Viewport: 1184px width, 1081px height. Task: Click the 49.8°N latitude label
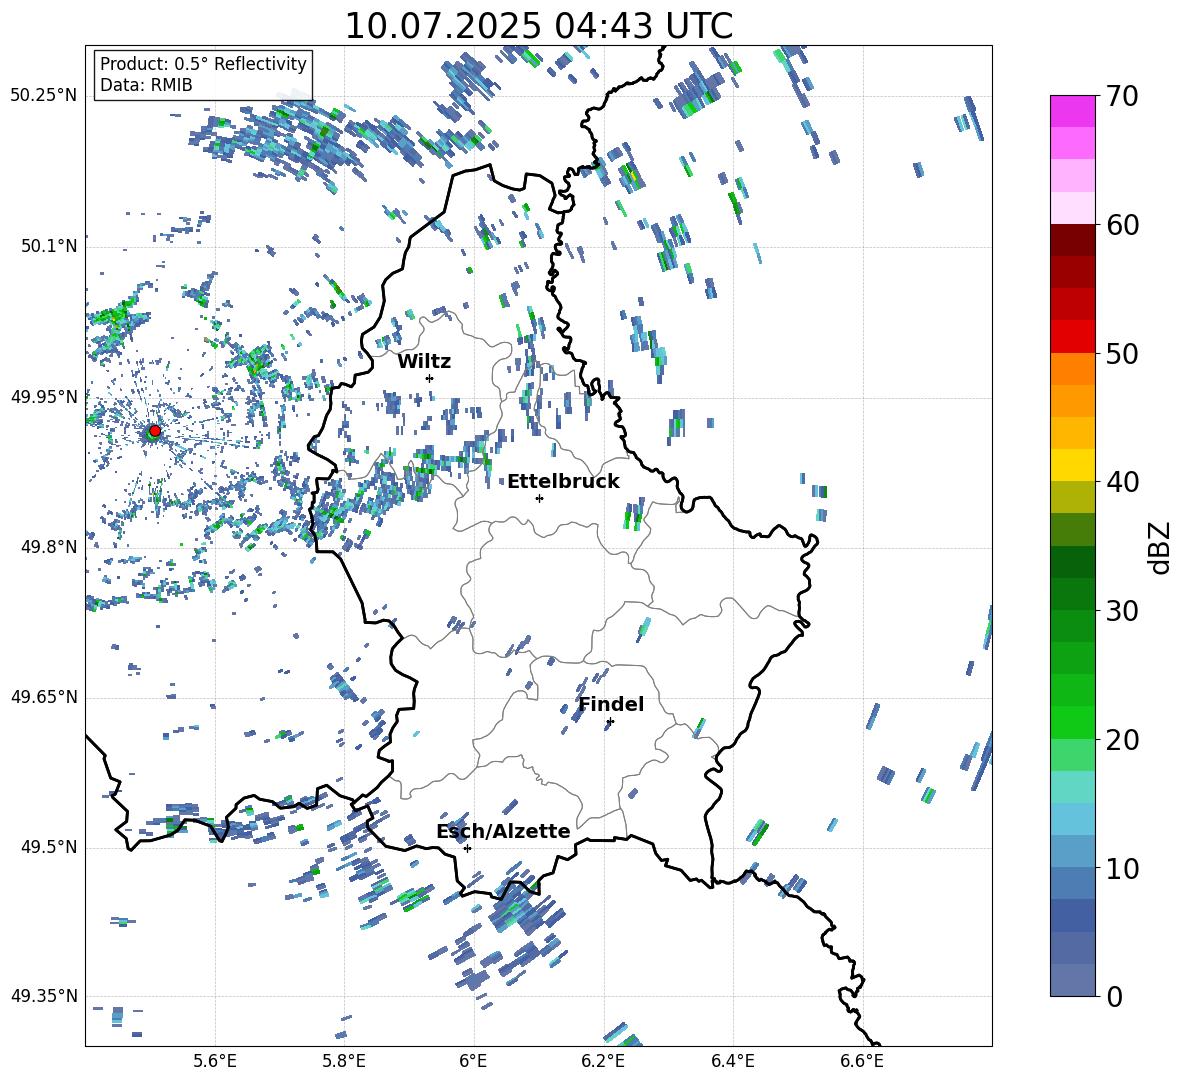click(x=48, y=547)
